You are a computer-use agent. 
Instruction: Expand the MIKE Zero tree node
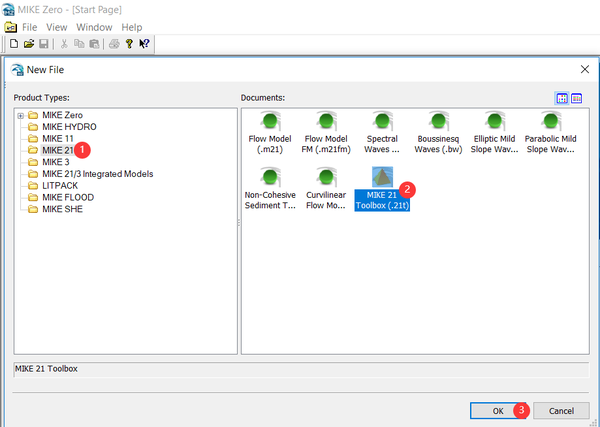[x=21, y=116]
